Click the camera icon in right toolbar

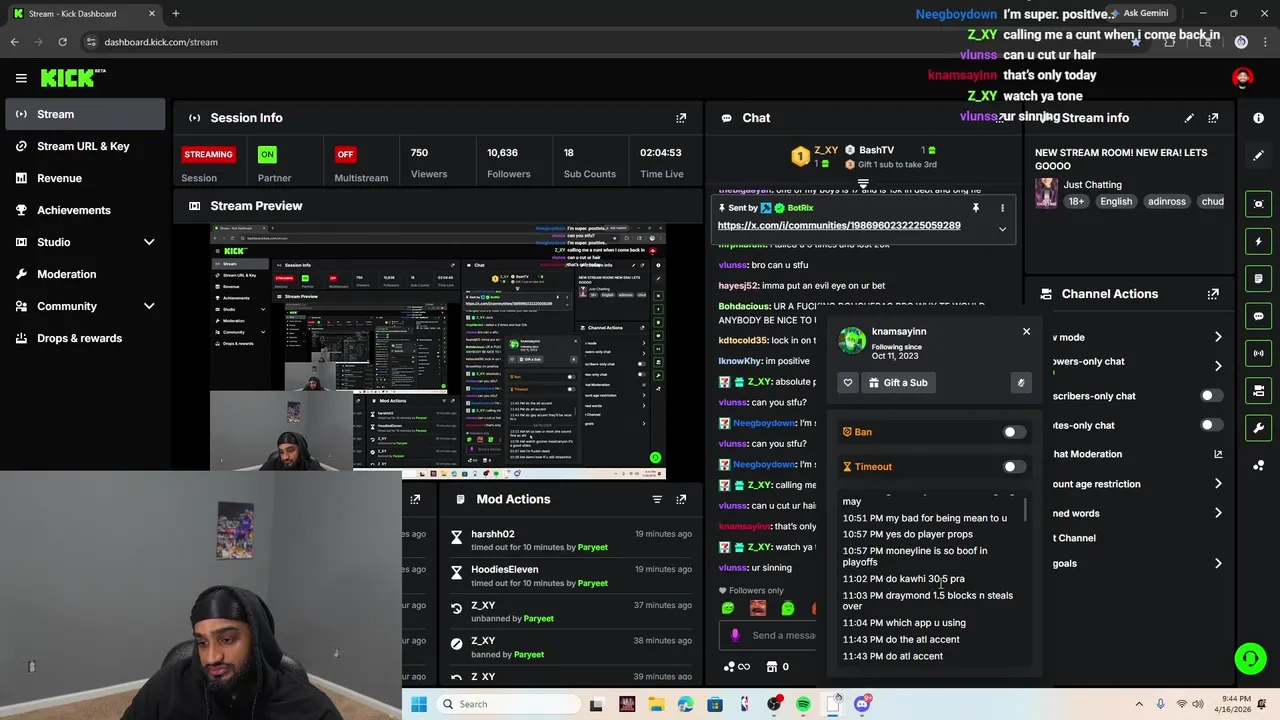pyautogui.click(x=1258, y=390)
